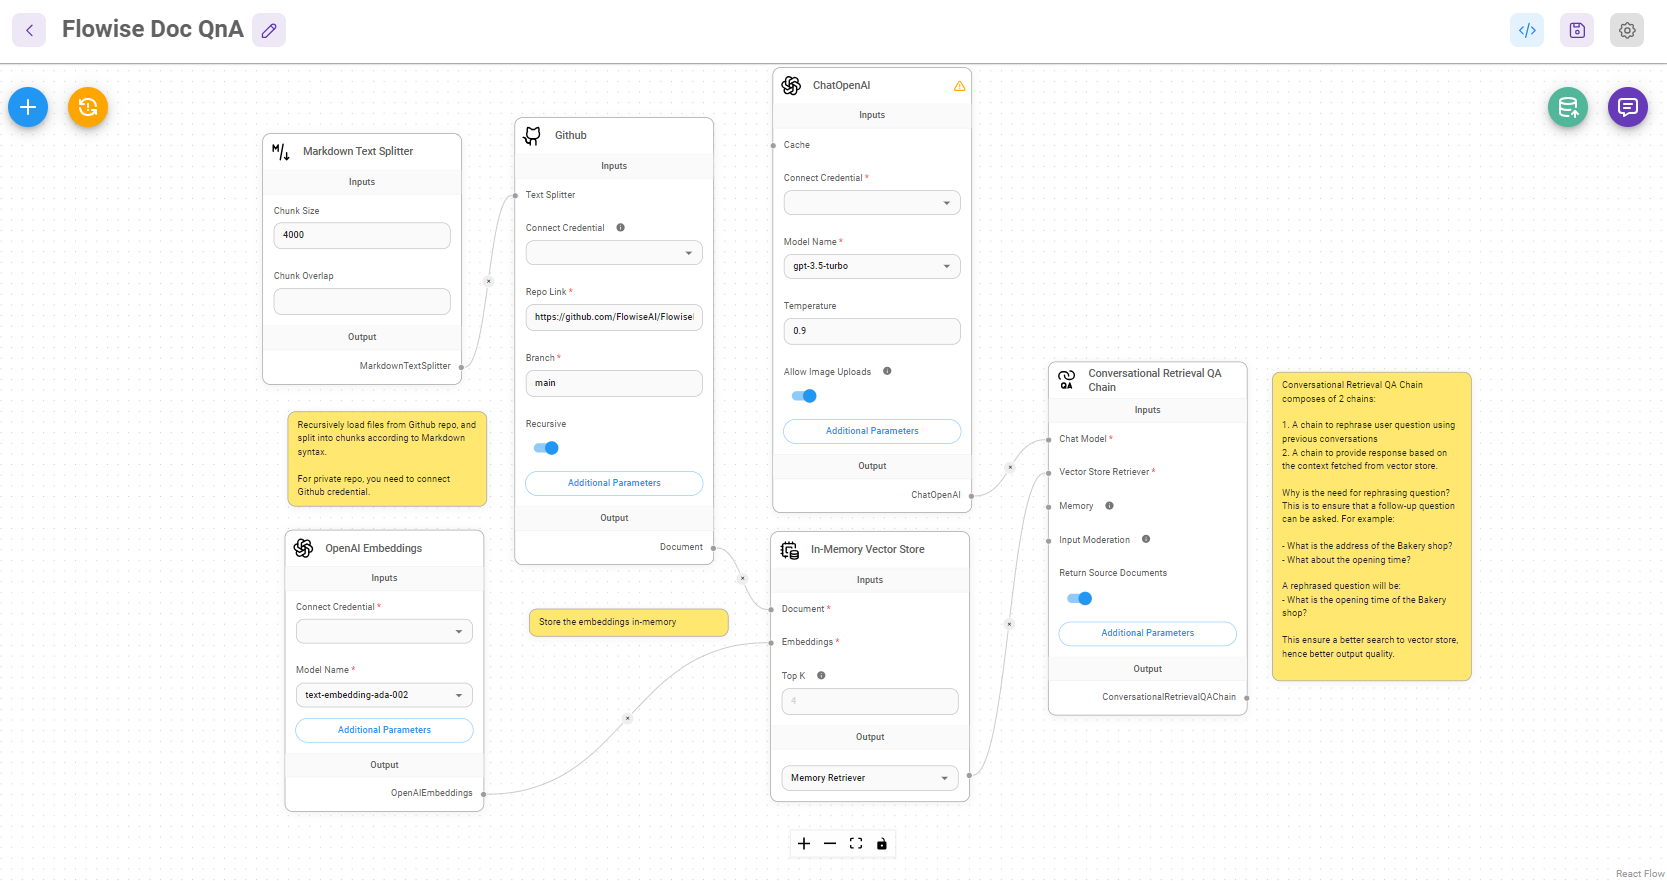Delete edge from Document to vector store
The height and width of the screenshot is (881, 1667).
[742, 578]
